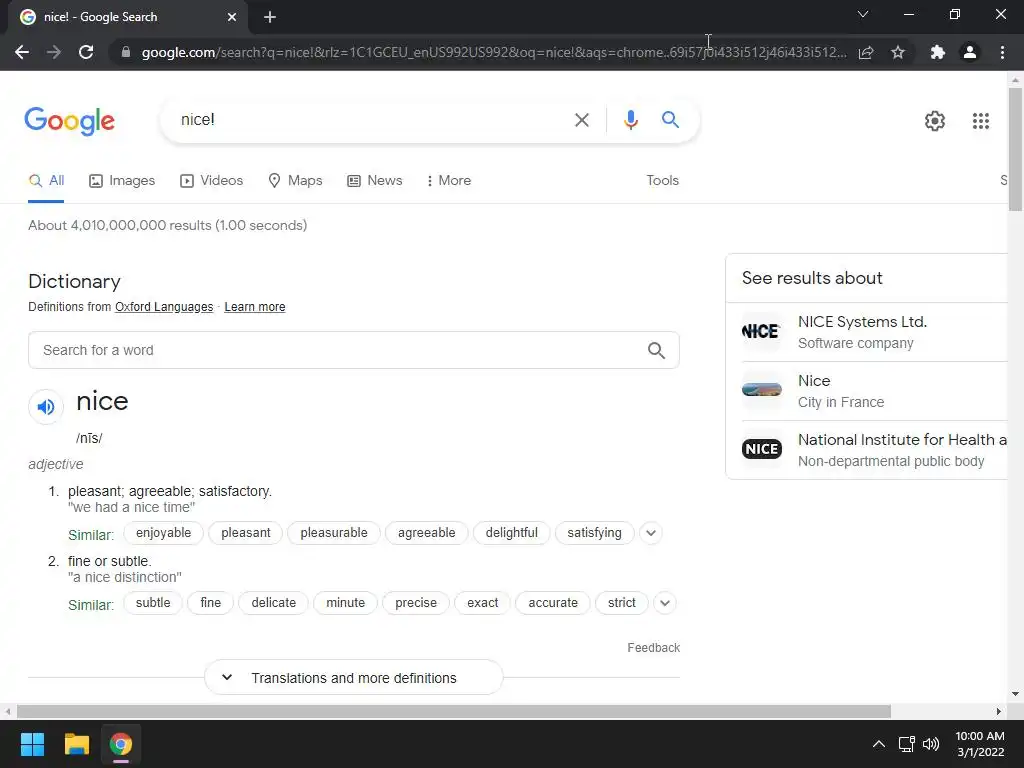Select synonym subtle
This screenshot has width=1024, height=768.
pyautogui.click(x=153, y=603)
